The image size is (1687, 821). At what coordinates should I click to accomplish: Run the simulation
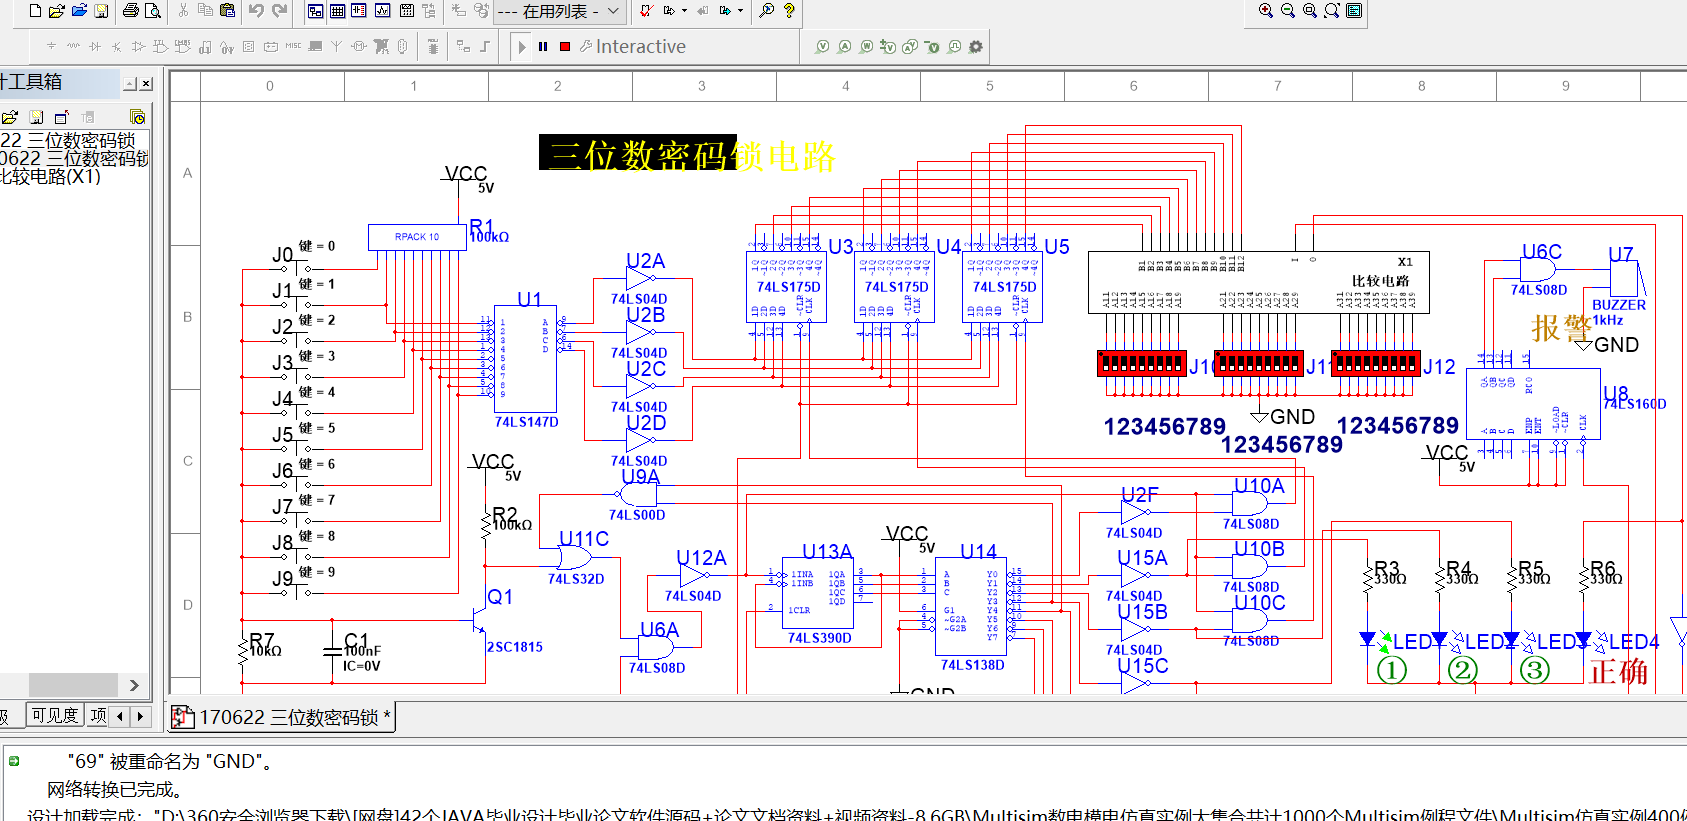(x=522, y=46)
